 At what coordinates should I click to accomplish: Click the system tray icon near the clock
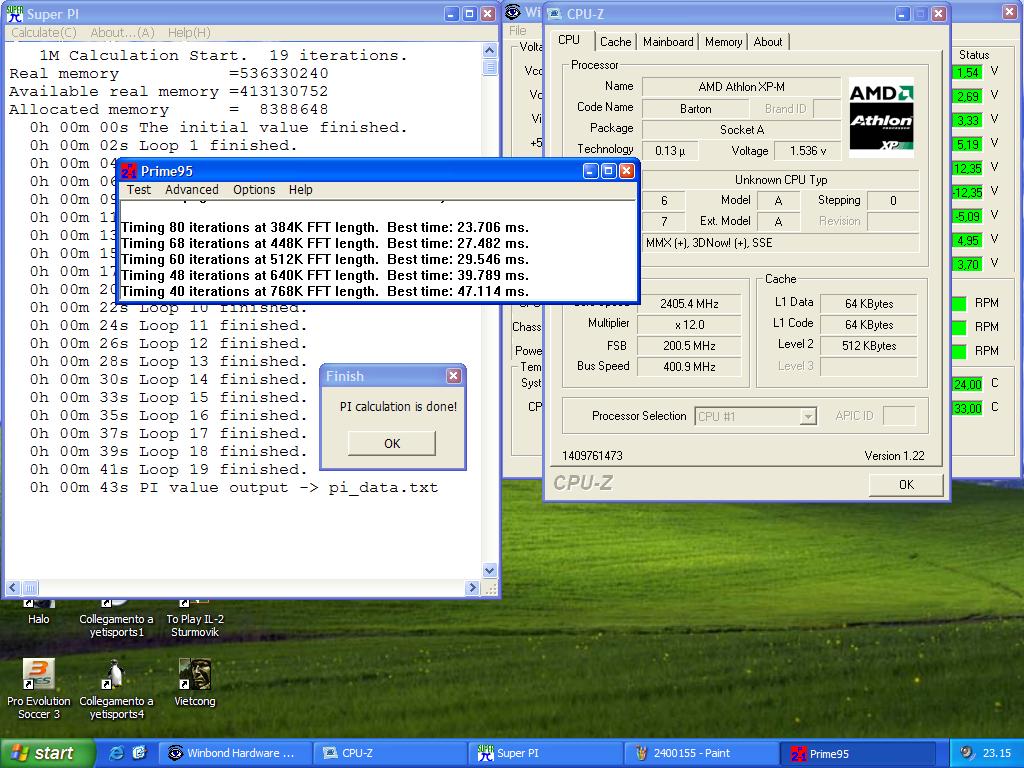point(967,753)
